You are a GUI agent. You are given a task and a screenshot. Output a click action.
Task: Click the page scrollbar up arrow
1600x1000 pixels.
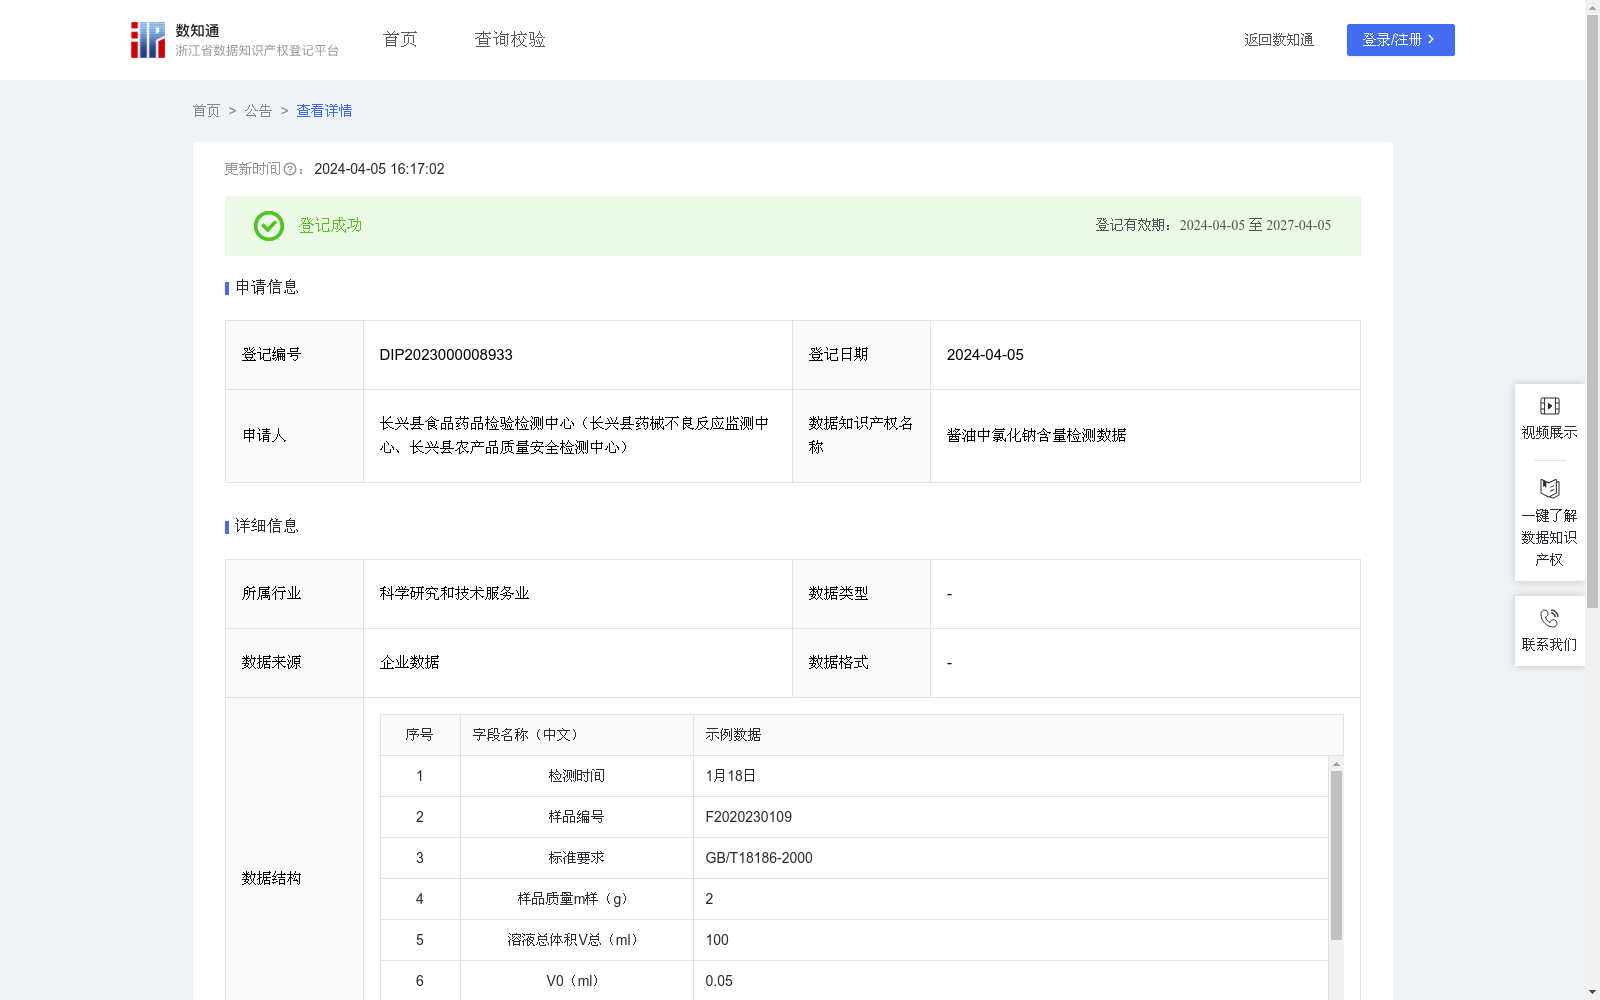coord(1592,7)
